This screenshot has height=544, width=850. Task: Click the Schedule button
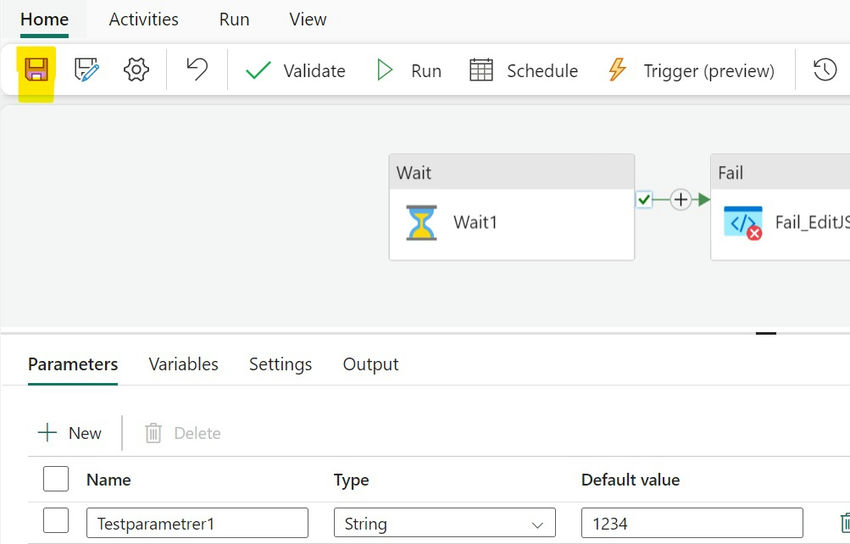pos(523,71)
